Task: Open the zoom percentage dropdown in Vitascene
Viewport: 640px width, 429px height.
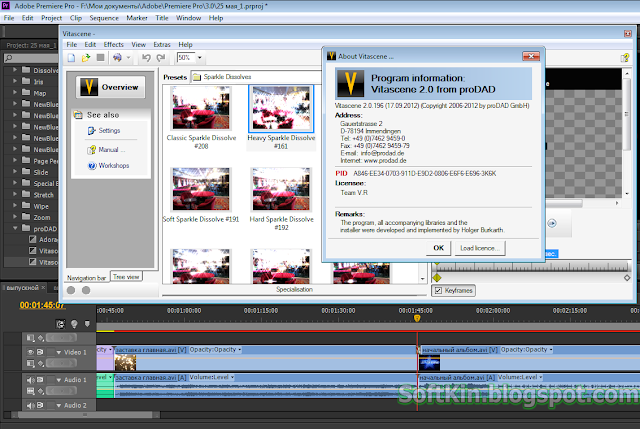Action: (200, 58)
